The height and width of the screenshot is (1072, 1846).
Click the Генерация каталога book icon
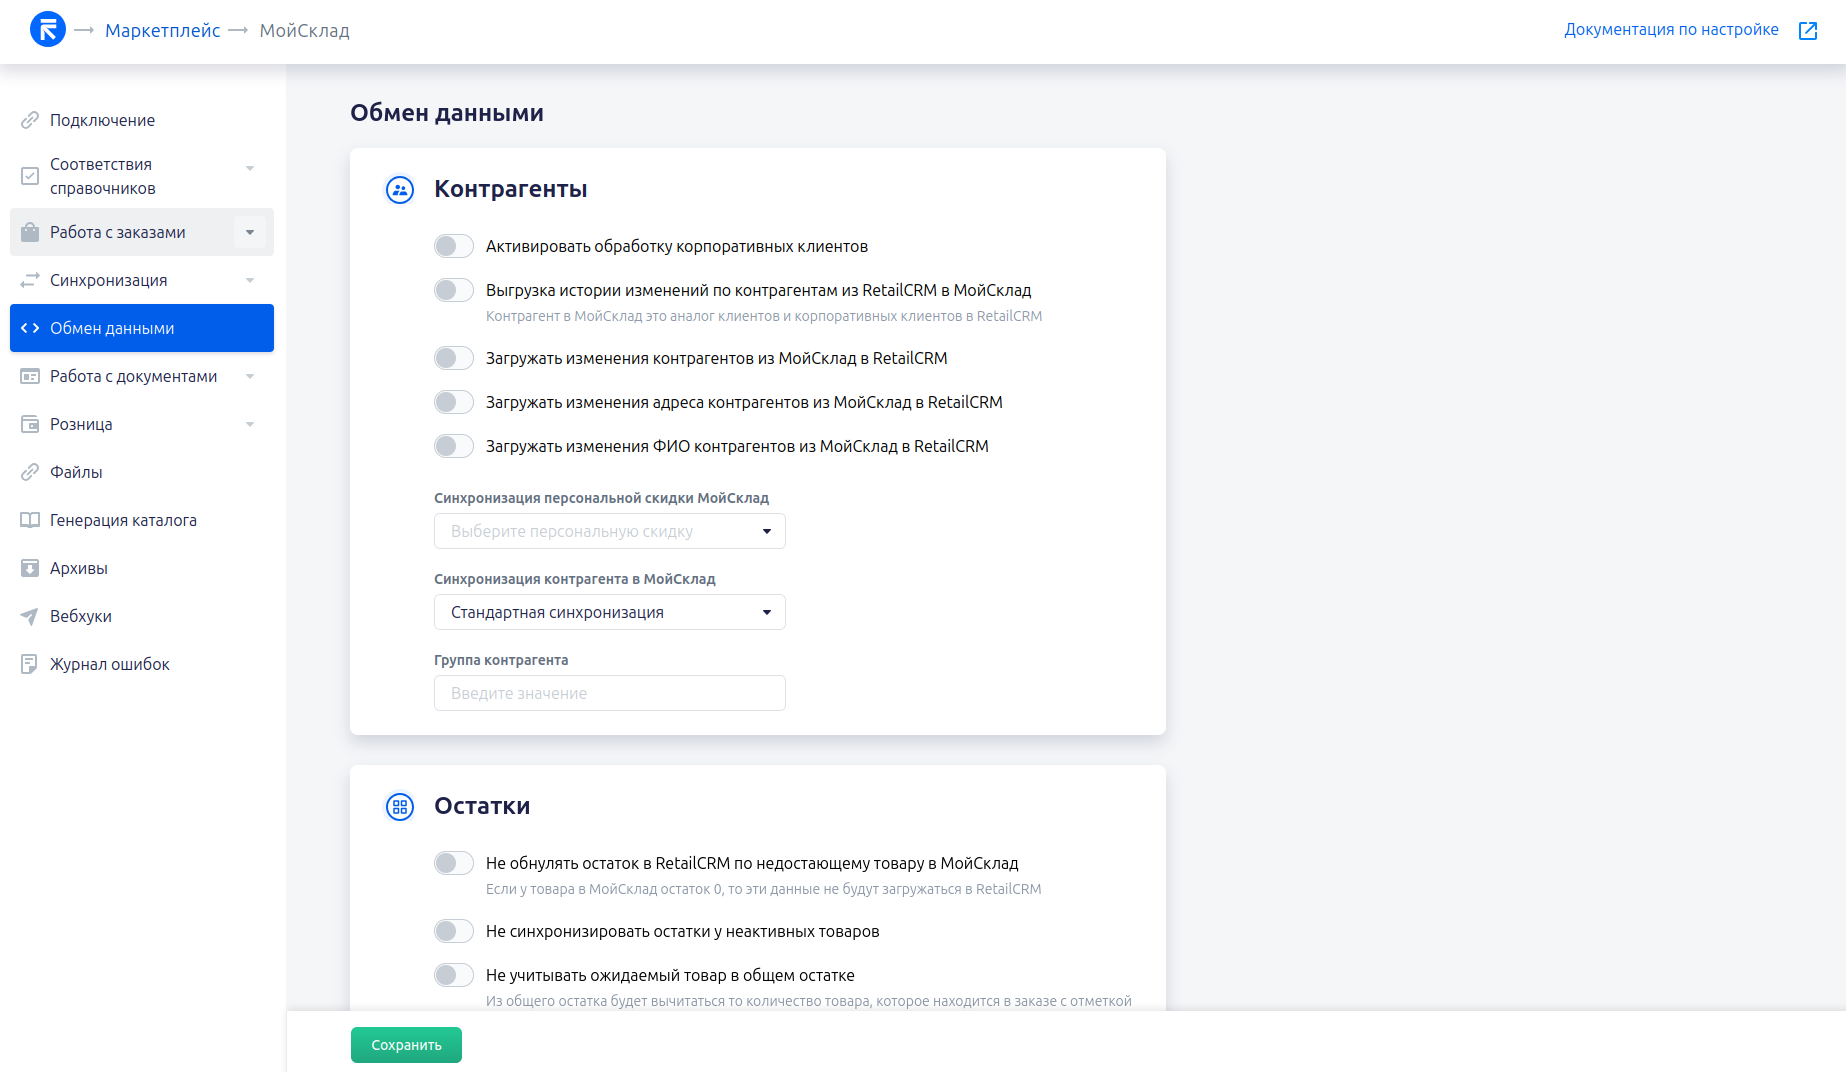point(30,520)
